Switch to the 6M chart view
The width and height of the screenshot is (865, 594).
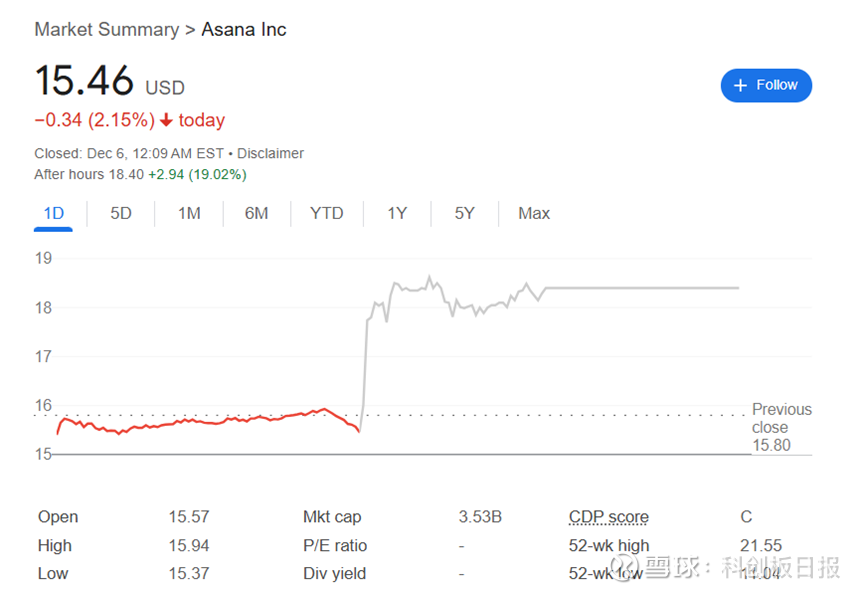point(257,213)
